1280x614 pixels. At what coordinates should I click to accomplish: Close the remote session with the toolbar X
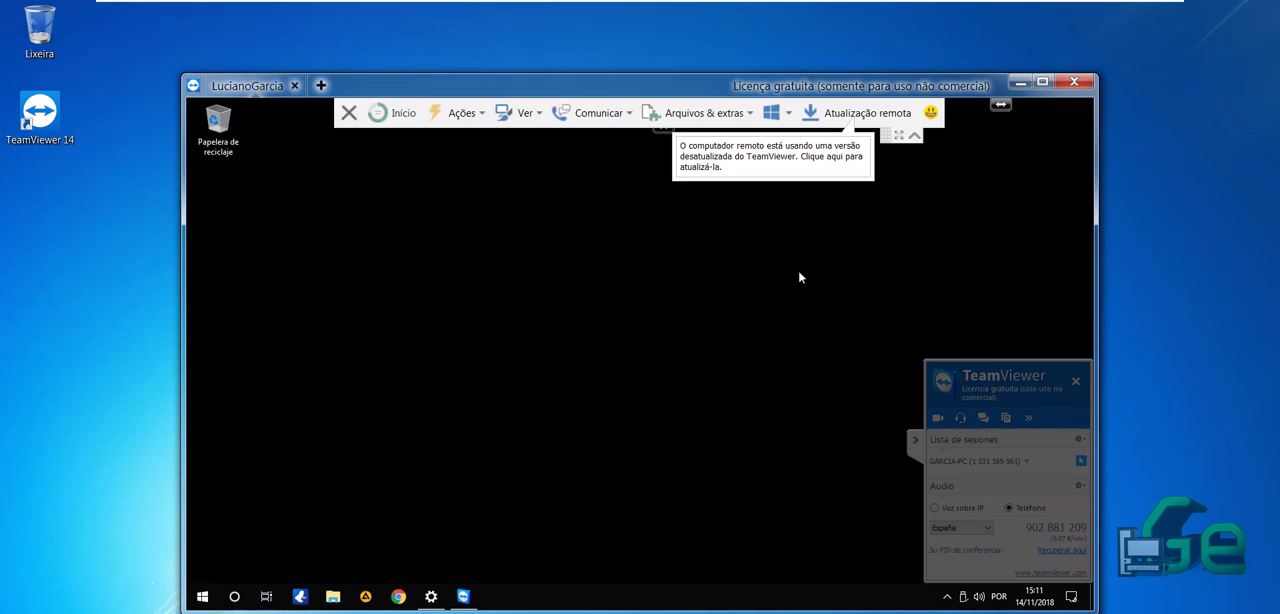pyautogui.click(x=349, y=113)
